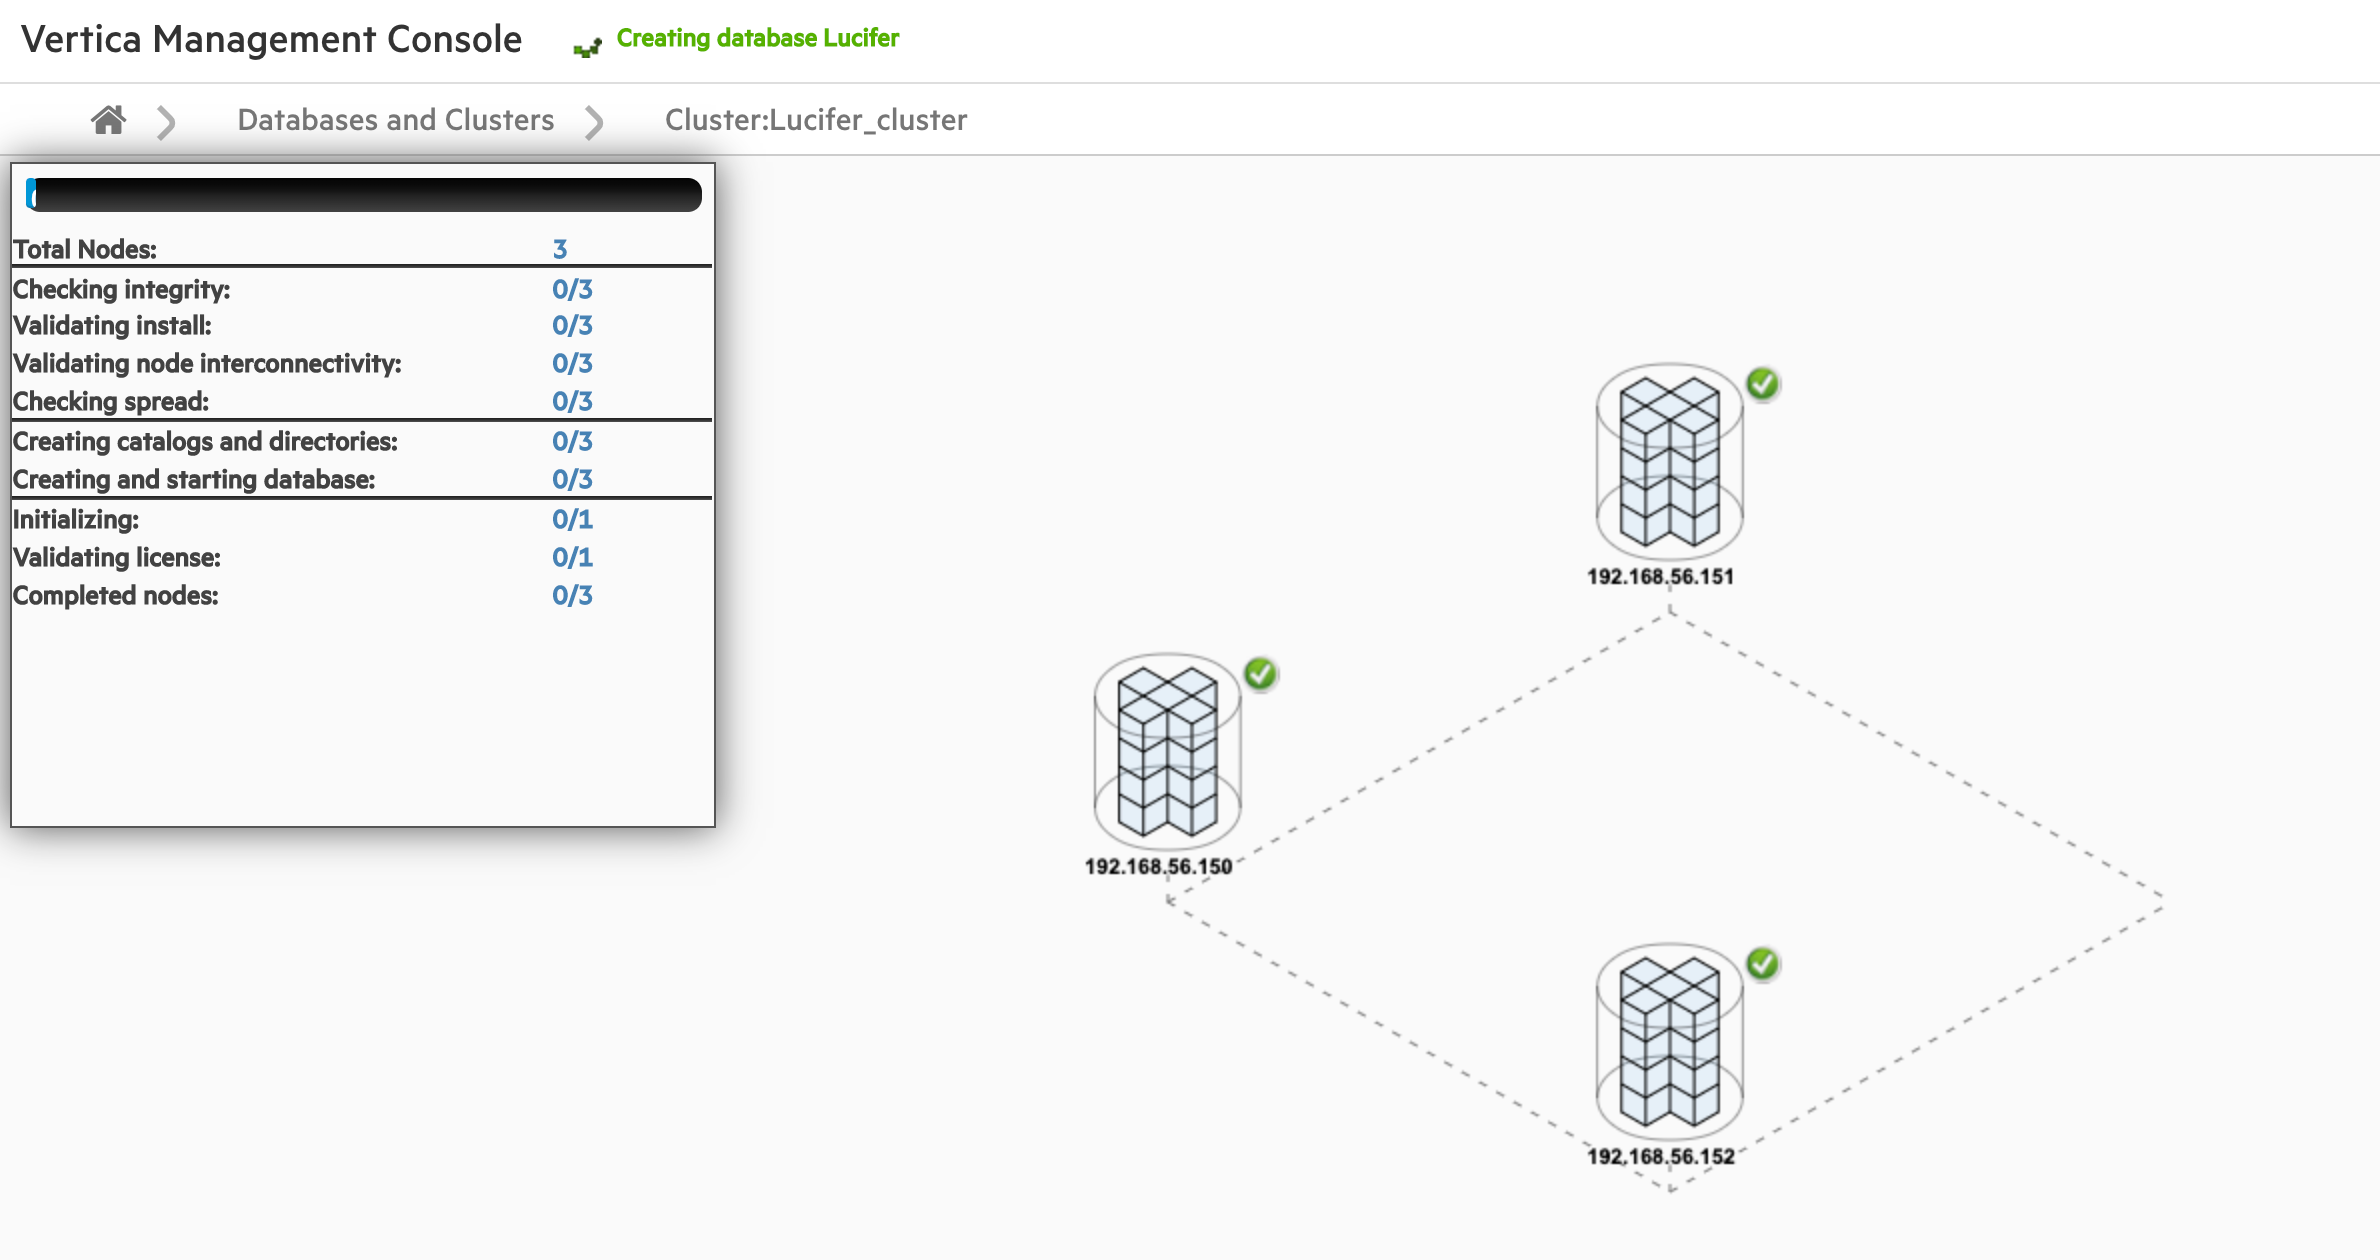The image size is (2380, 1260).
Task: Click chevron after the home icon
Action: click(x=166, y=122)
